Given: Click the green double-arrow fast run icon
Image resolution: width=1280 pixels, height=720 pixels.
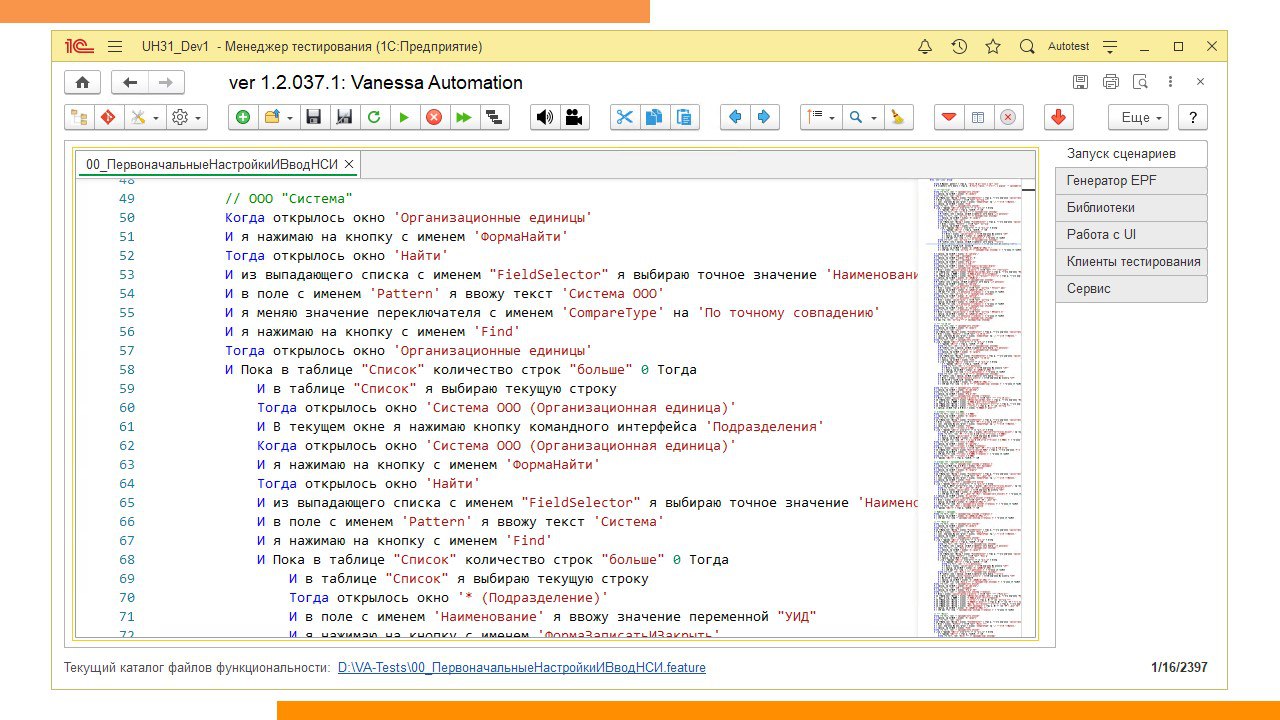Looking at the screenshot, I should tap(463, 117).
